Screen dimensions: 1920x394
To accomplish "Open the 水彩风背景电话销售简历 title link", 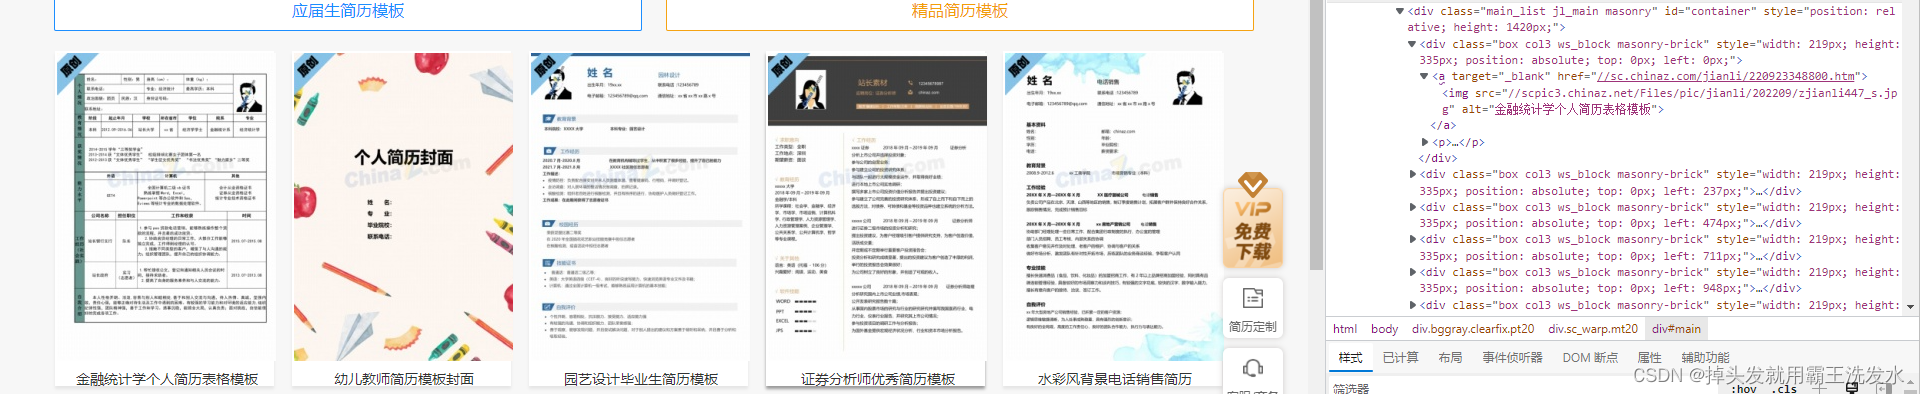I will tap(1114, 379).
